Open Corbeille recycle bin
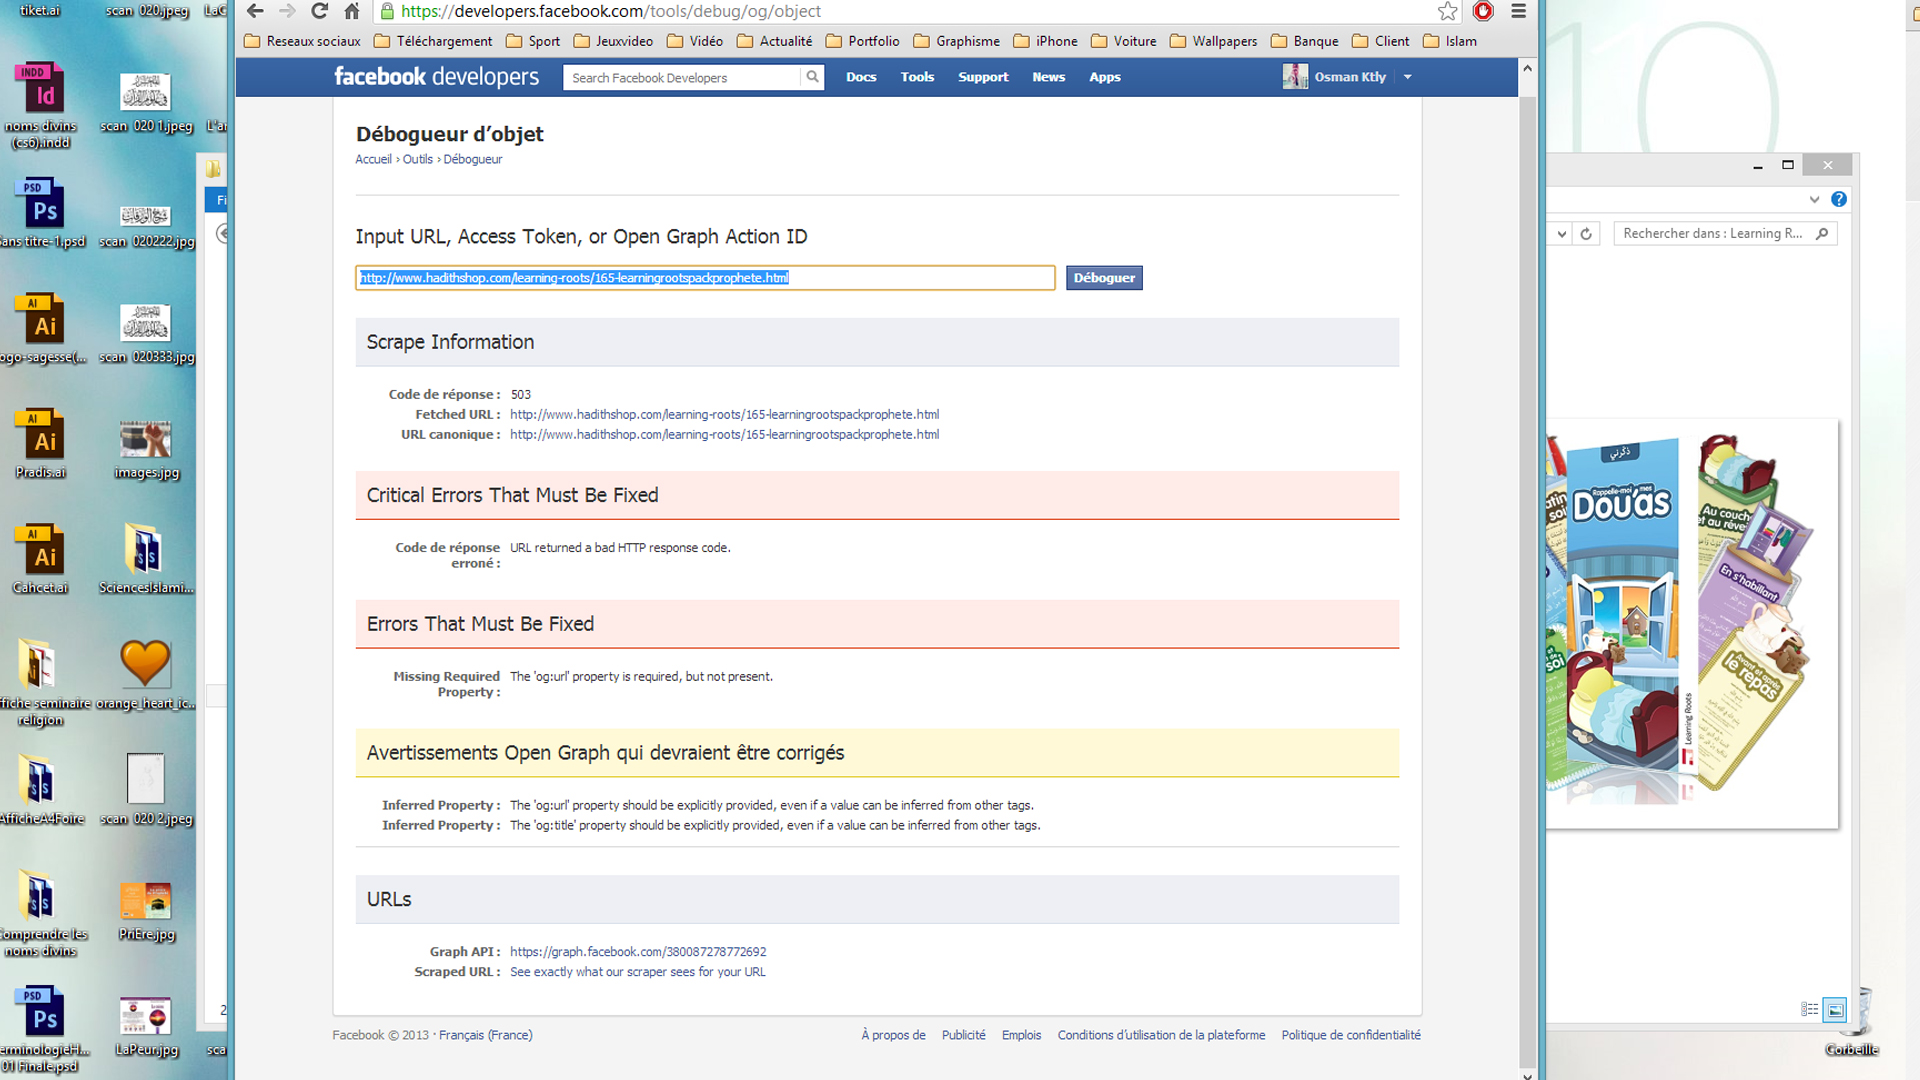 click(x=1853, y=1022)
